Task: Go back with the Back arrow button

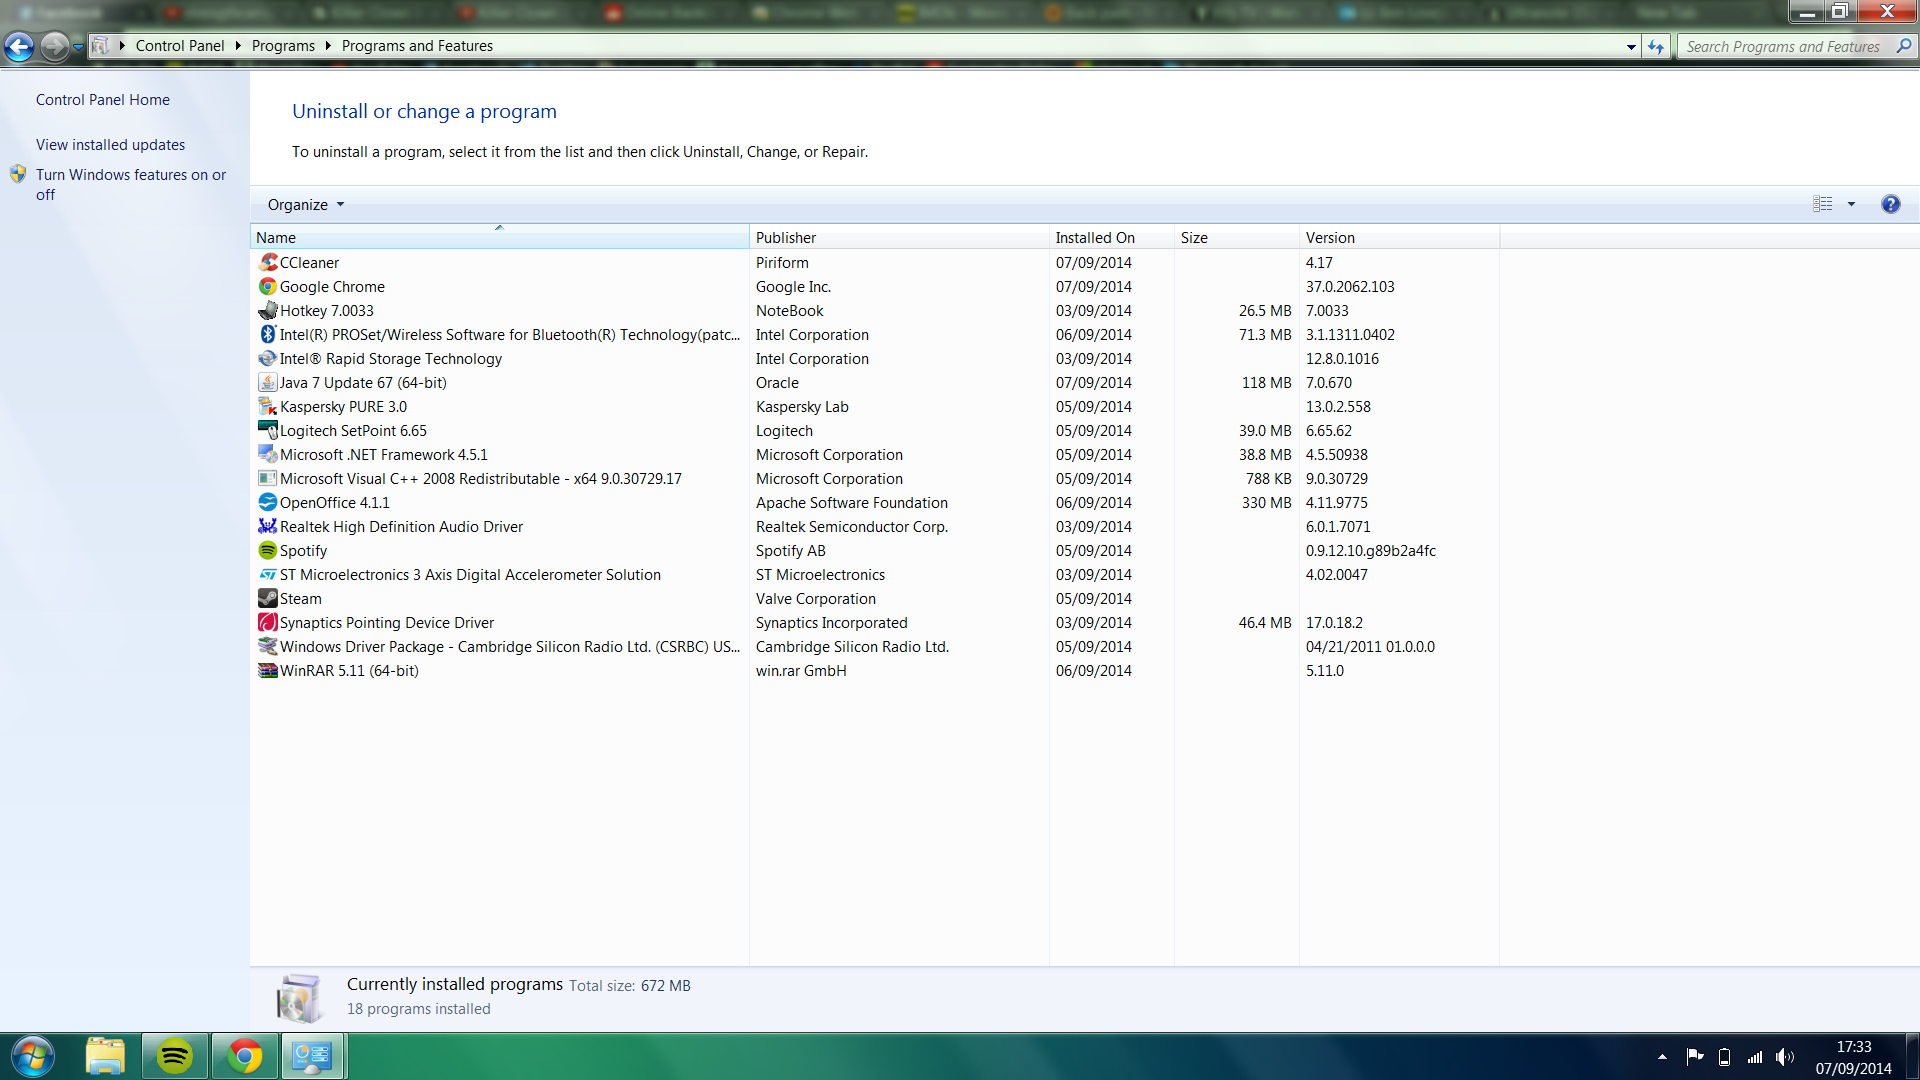Action: [19, 46]
